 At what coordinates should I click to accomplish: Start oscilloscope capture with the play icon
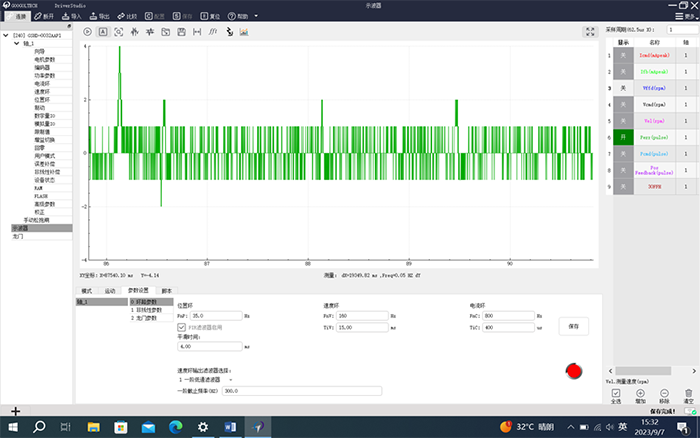coord(87,32)
